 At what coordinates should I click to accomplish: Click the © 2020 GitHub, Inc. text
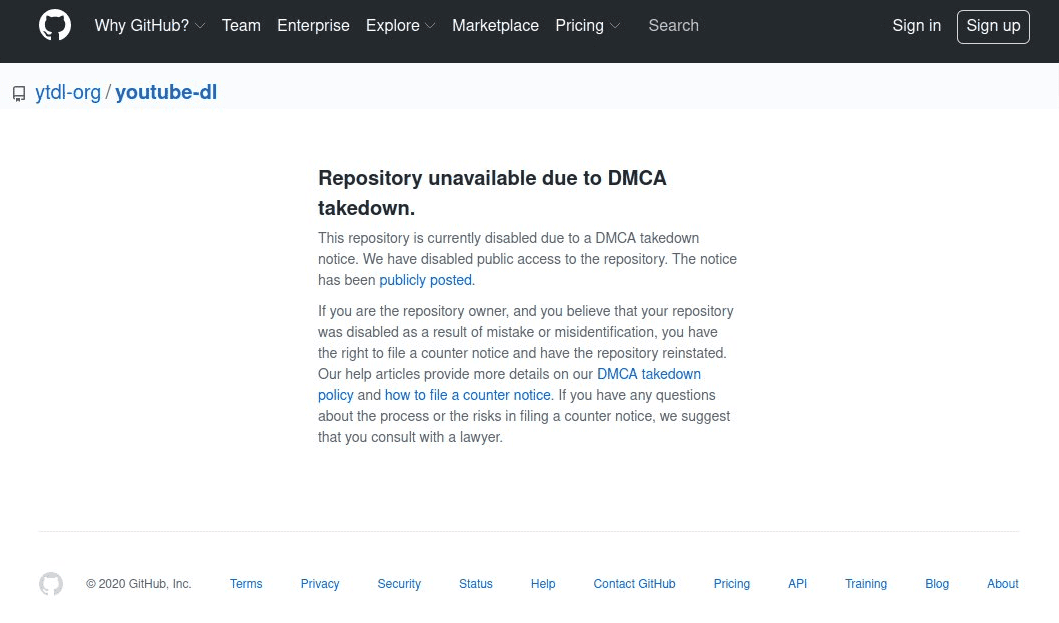point(138,584)
